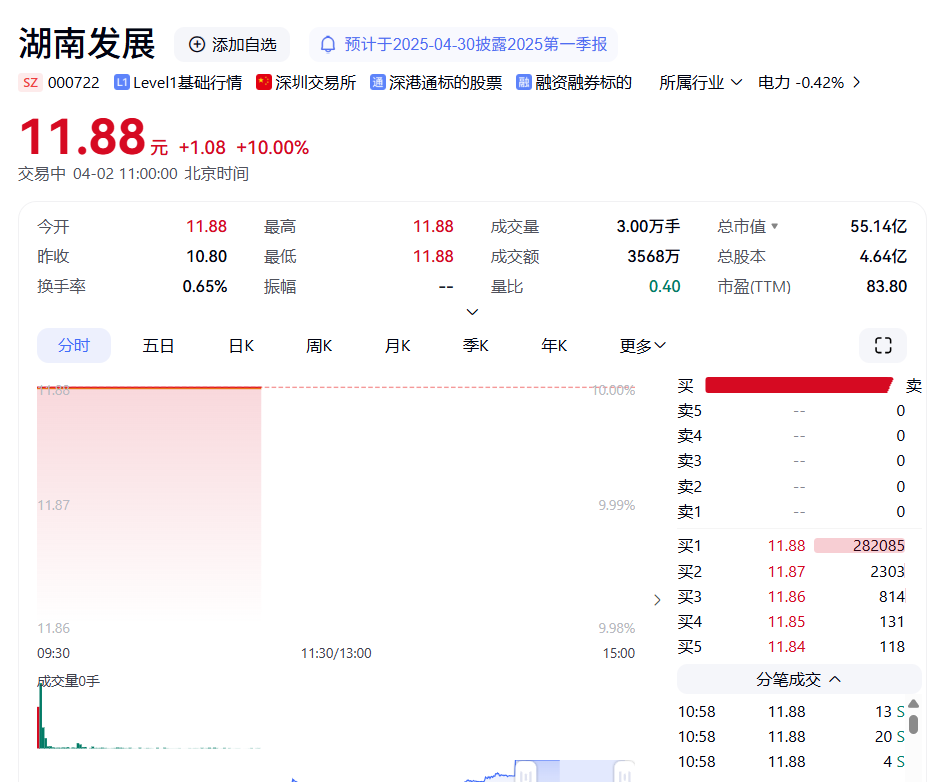Click the plus icon in 添加自选
Image resolution: width=934 pixels, height=782 pixels.
click(197, 45)
